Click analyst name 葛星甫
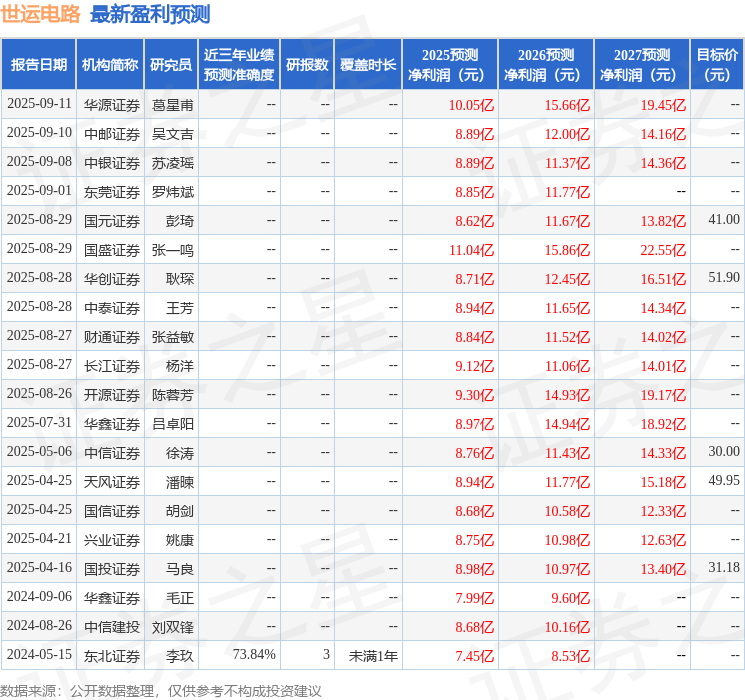 [172, 104]
